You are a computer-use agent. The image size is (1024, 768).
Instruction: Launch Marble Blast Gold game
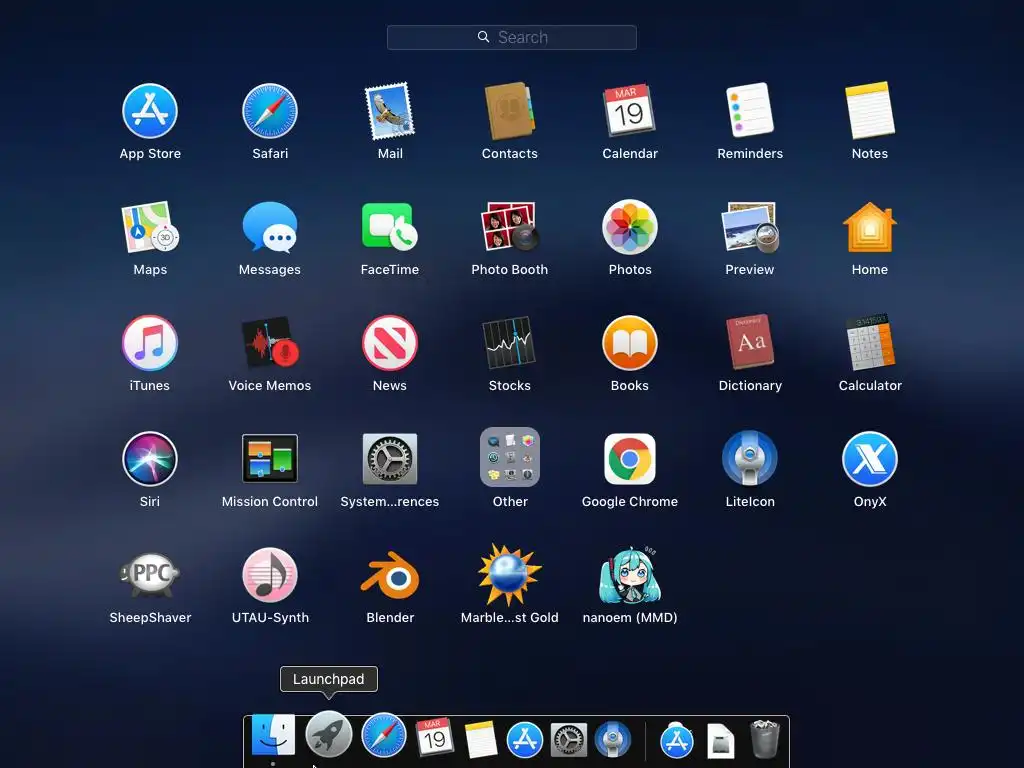[x=509, y=575]
